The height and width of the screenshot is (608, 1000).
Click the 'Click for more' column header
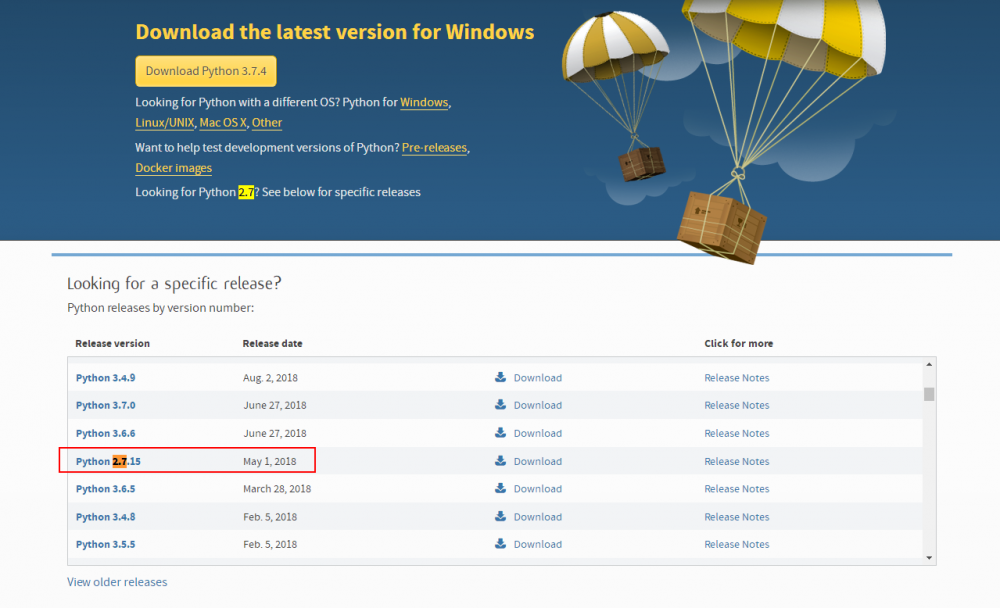(739, 343)
